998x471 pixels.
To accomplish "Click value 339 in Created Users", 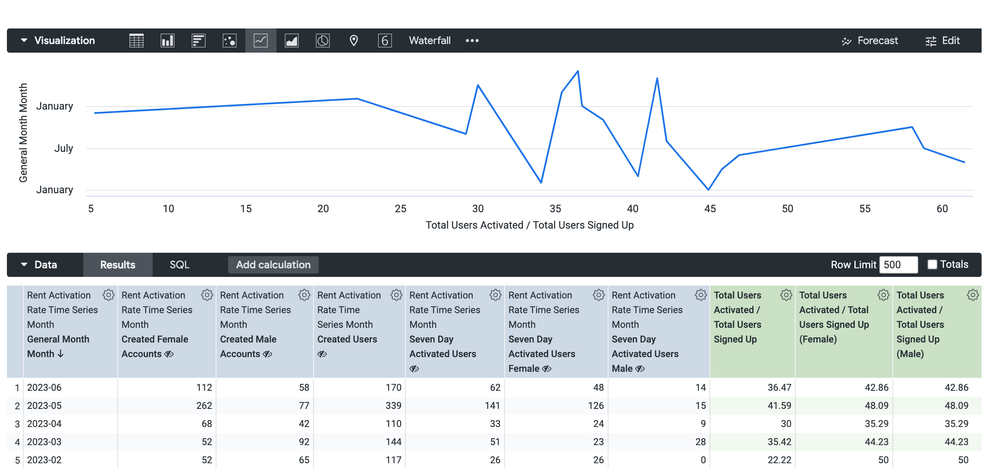I will pyautogui.click(x=393, y=405).
